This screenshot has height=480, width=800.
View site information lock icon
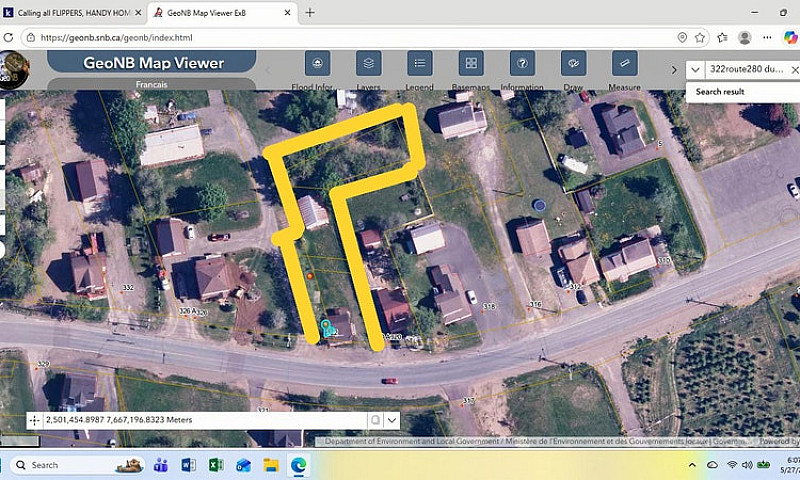(31, 37)
